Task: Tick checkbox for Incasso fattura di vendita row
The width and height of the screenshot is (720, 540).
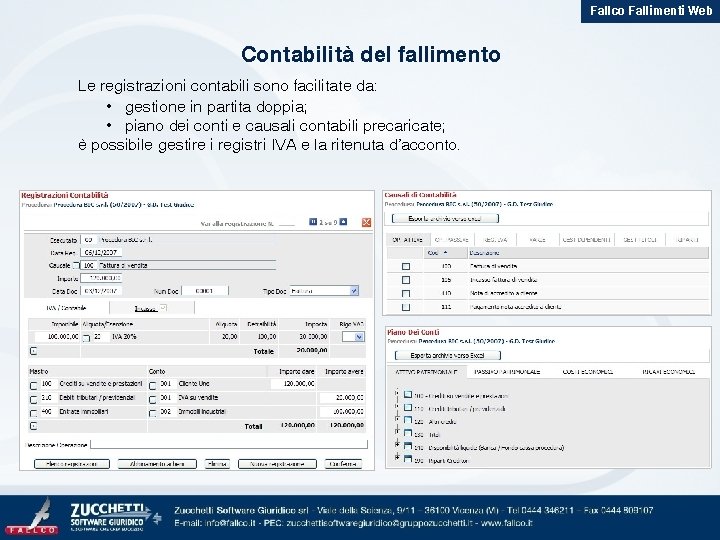Action: click(x=406, y=280)
